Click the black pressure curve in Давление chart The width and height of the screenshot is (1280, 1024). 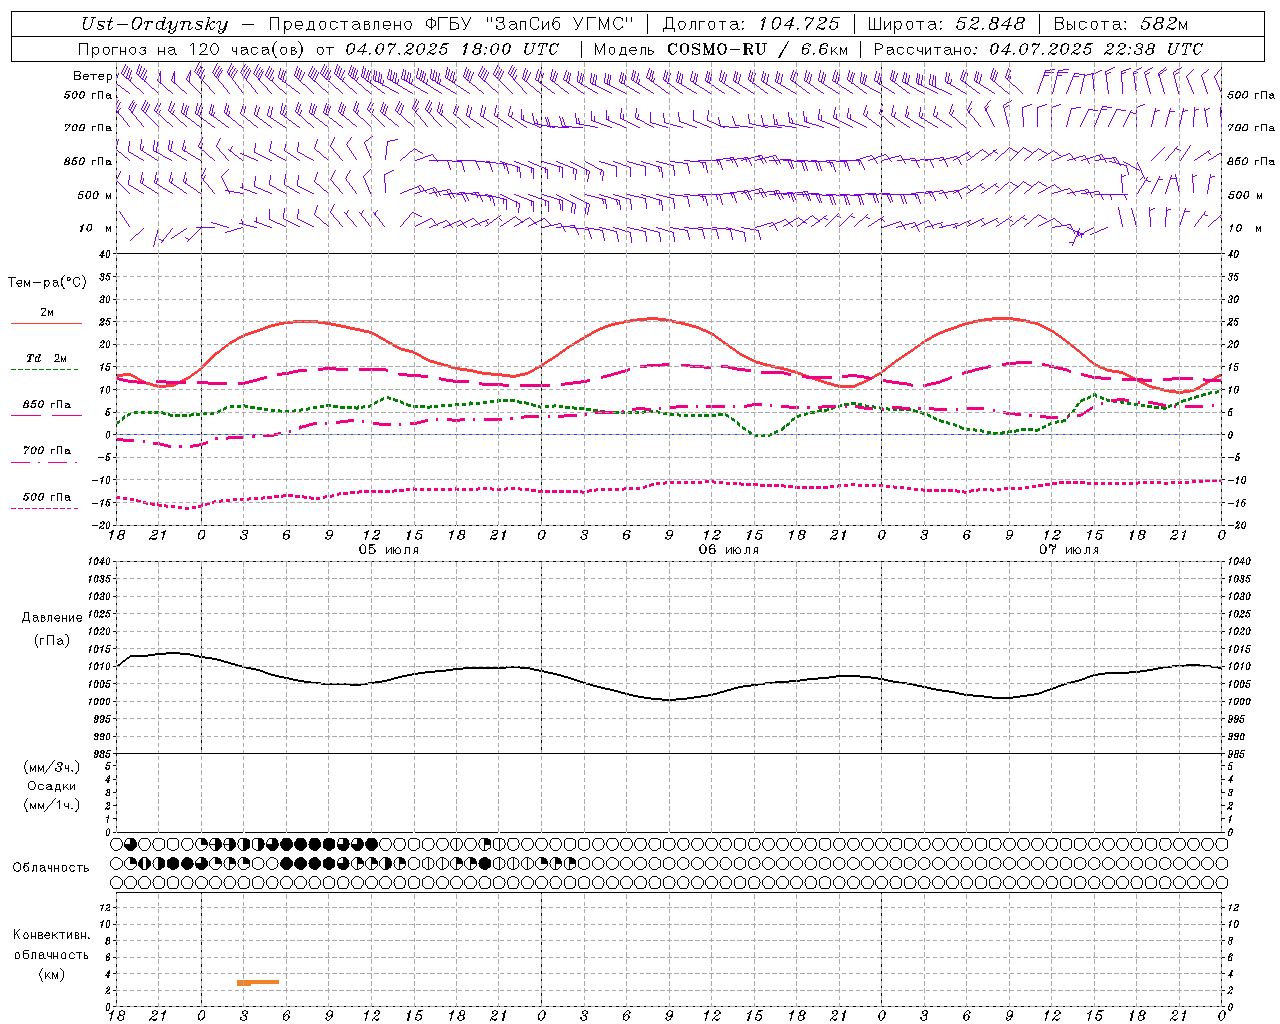click(670, 699)
